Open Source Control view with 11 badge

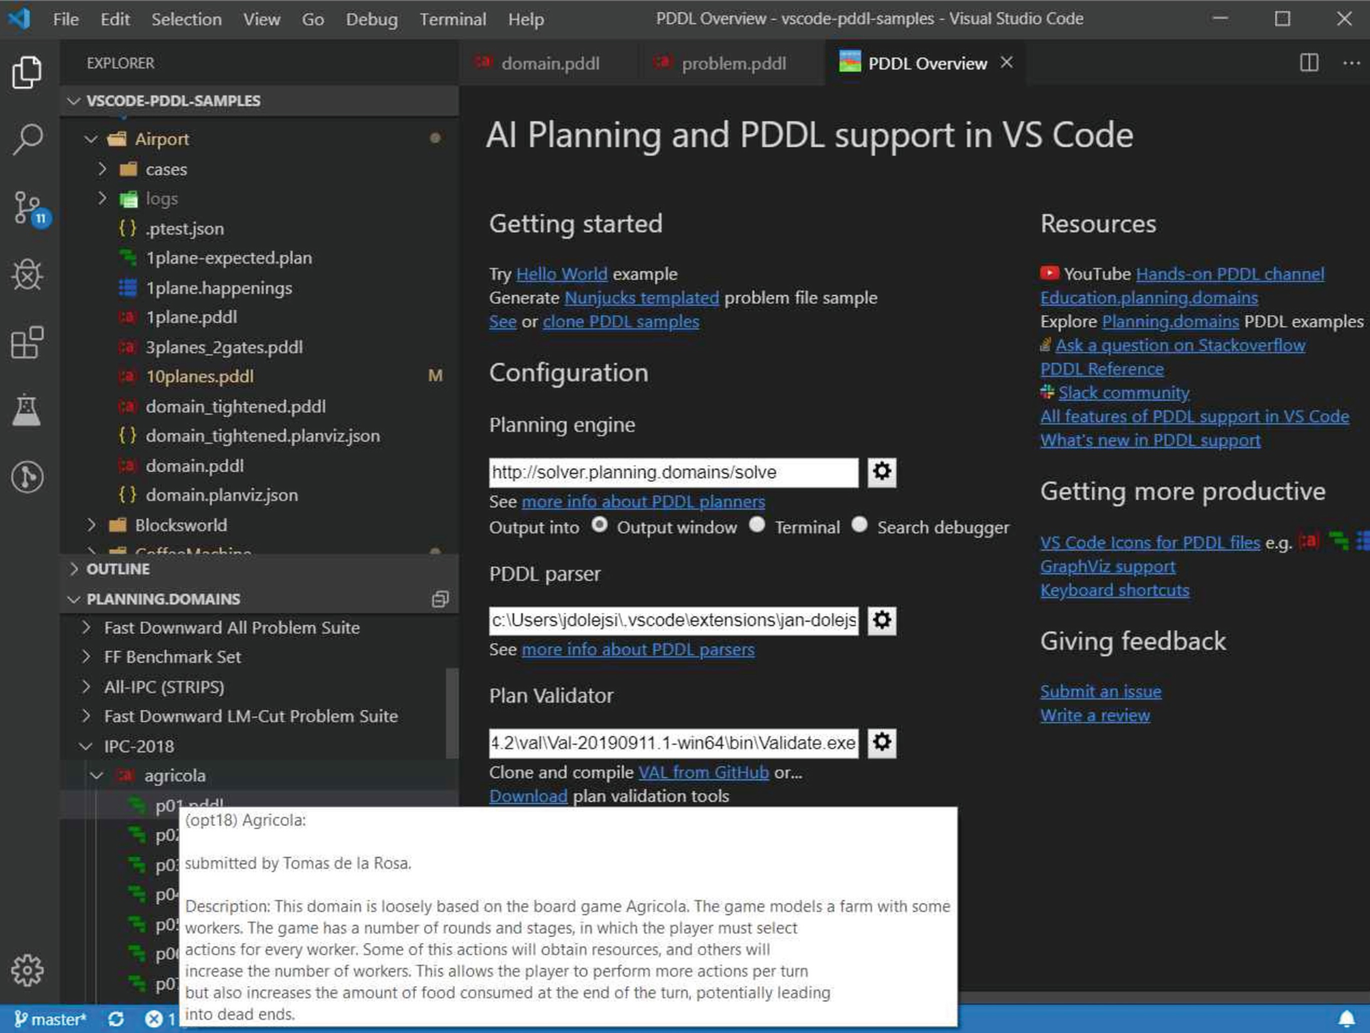(x=29, y=208)
